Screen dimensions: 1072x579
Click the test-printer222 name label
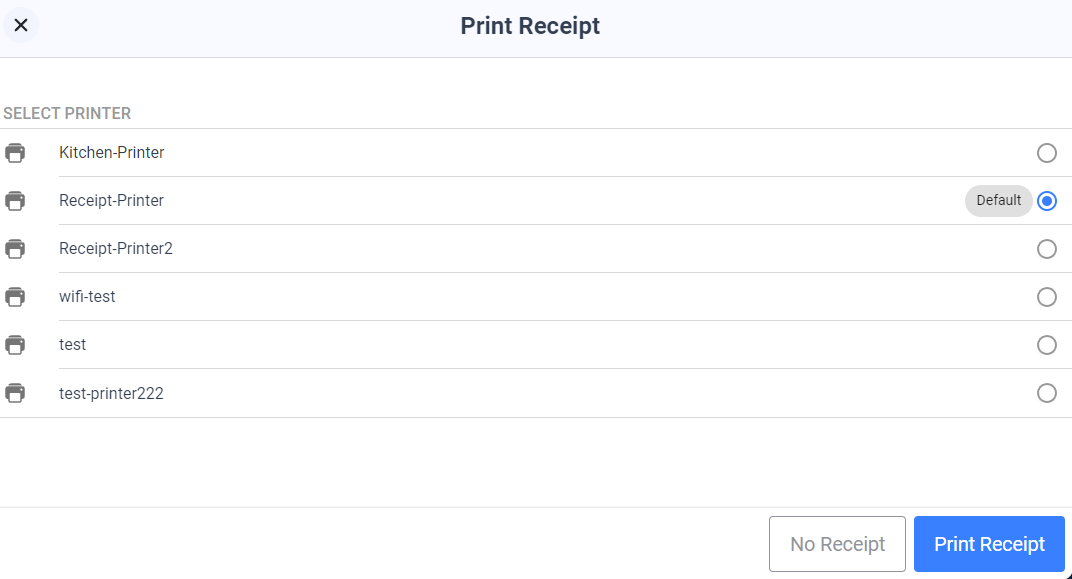coord(111,393)
